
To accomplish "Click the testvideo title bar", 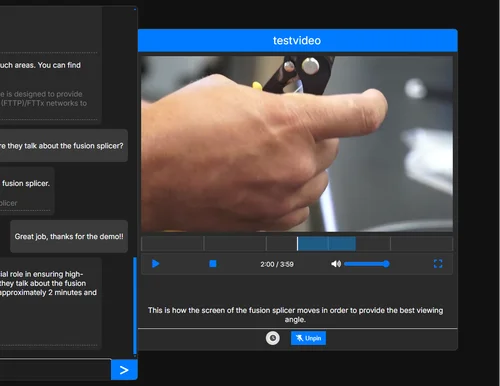I will coord(297,40).
